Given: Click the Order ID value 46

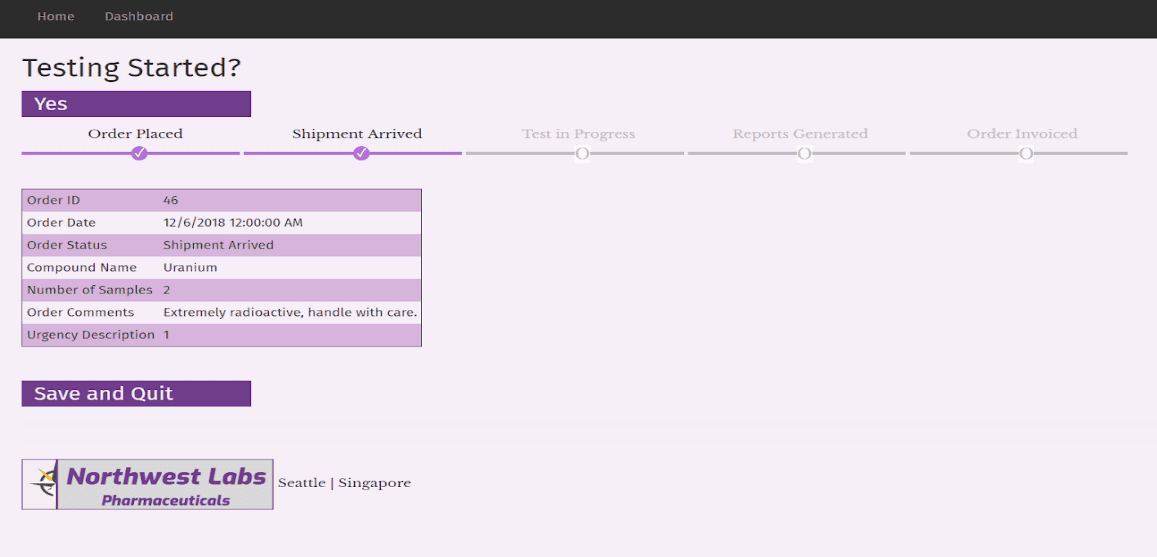Looking at the screenshot, I should tap(171, 200).
